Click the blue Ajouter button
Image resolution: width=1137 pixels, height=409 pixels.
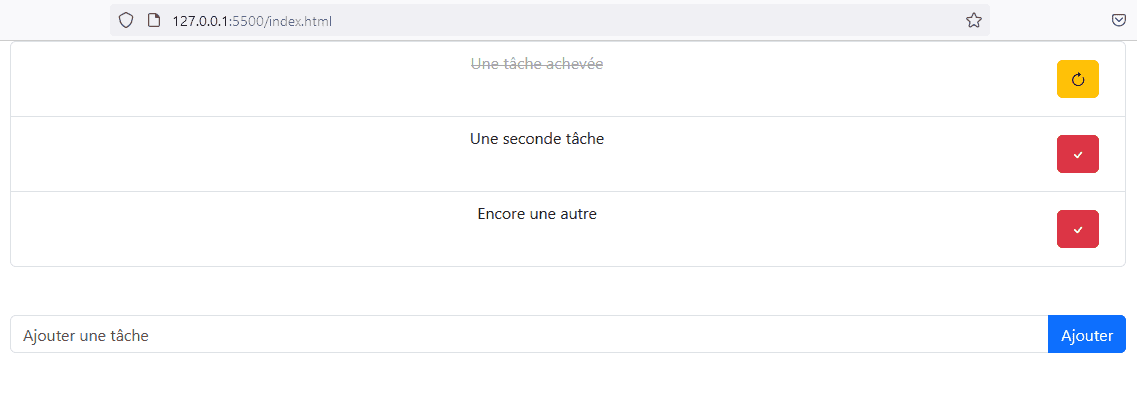point(1087,334)
